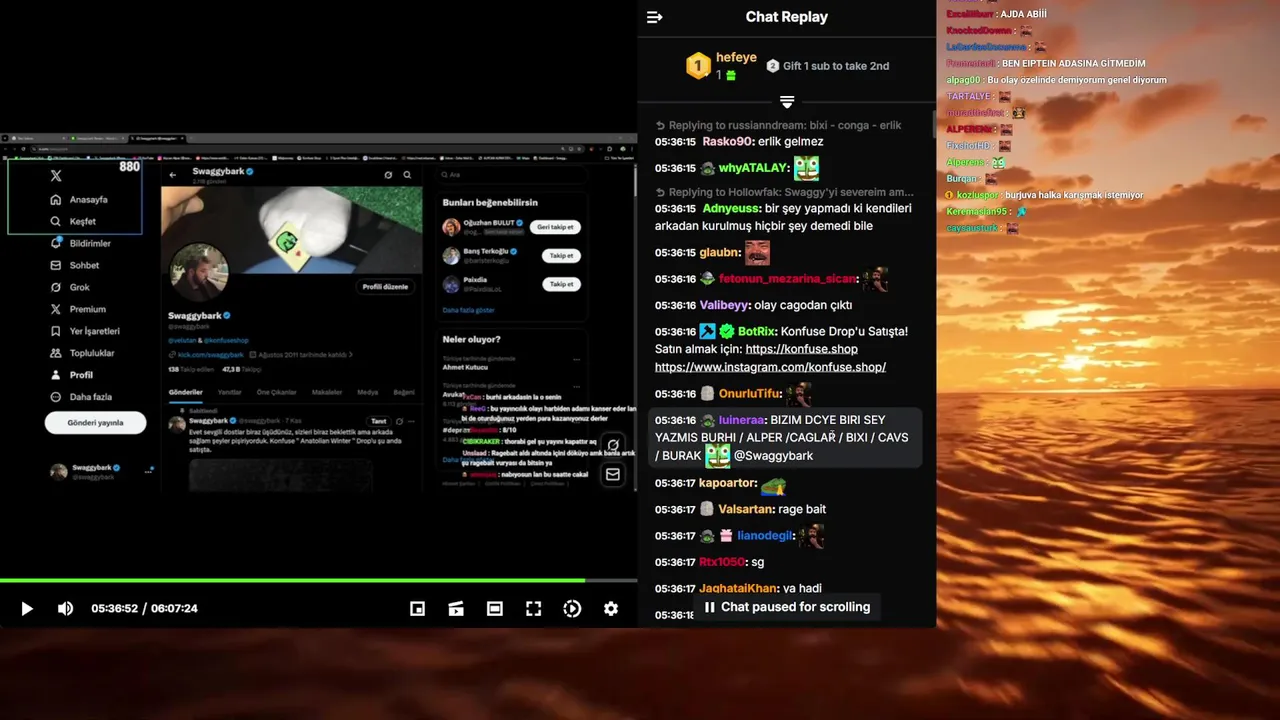1280x720 pixels.
Task: Click Daha fazla göster under suggestions
Action: [469, 310]
